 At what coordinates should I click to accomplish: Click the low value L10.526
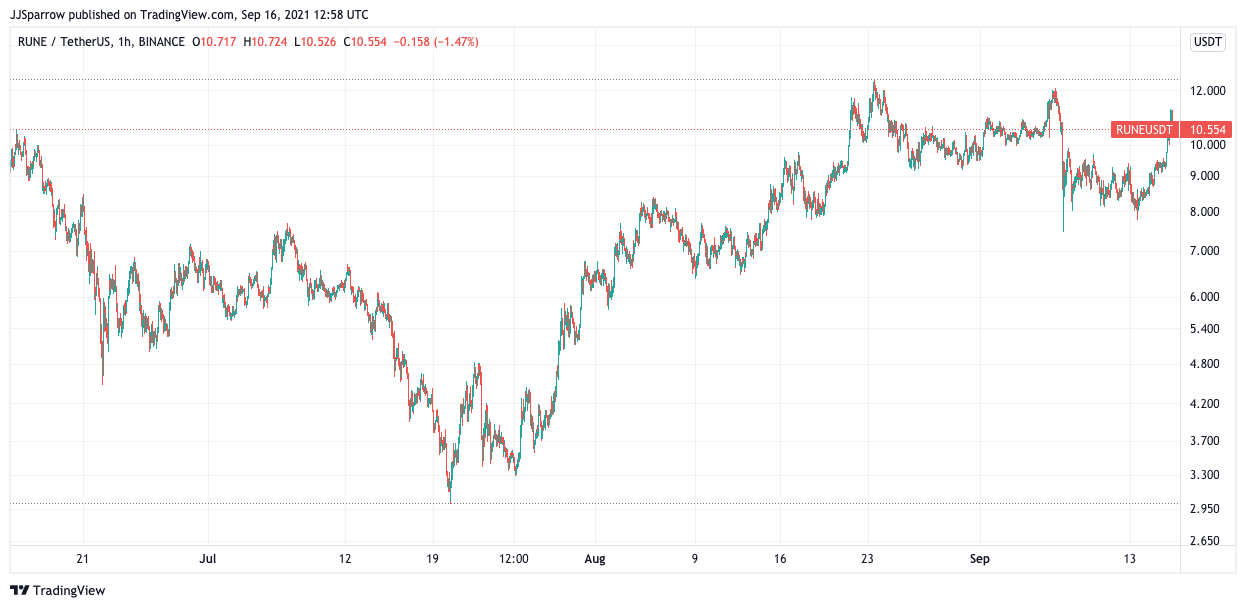tap(316, 42)
